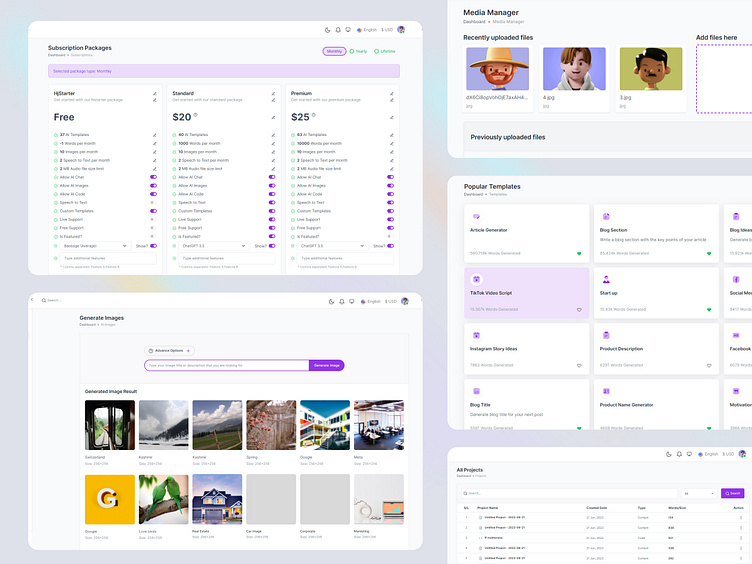Edit the Premium $25 price
752x564 pixels.
(x=391, y=118)
